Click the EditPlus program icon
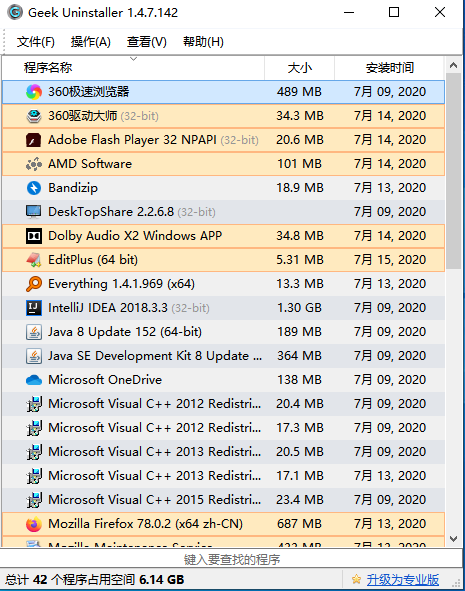 34,260
